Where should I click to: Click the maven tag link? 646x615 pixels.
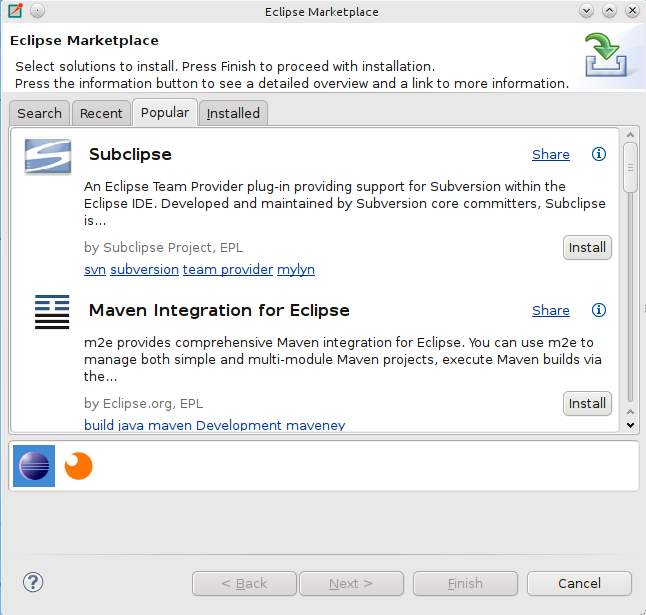coord(170,425)
